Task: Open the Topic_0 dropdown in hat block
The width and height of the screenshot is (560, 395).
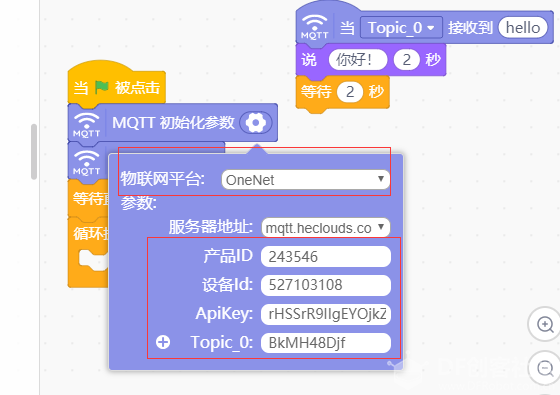Action: (x=401, y=28)
